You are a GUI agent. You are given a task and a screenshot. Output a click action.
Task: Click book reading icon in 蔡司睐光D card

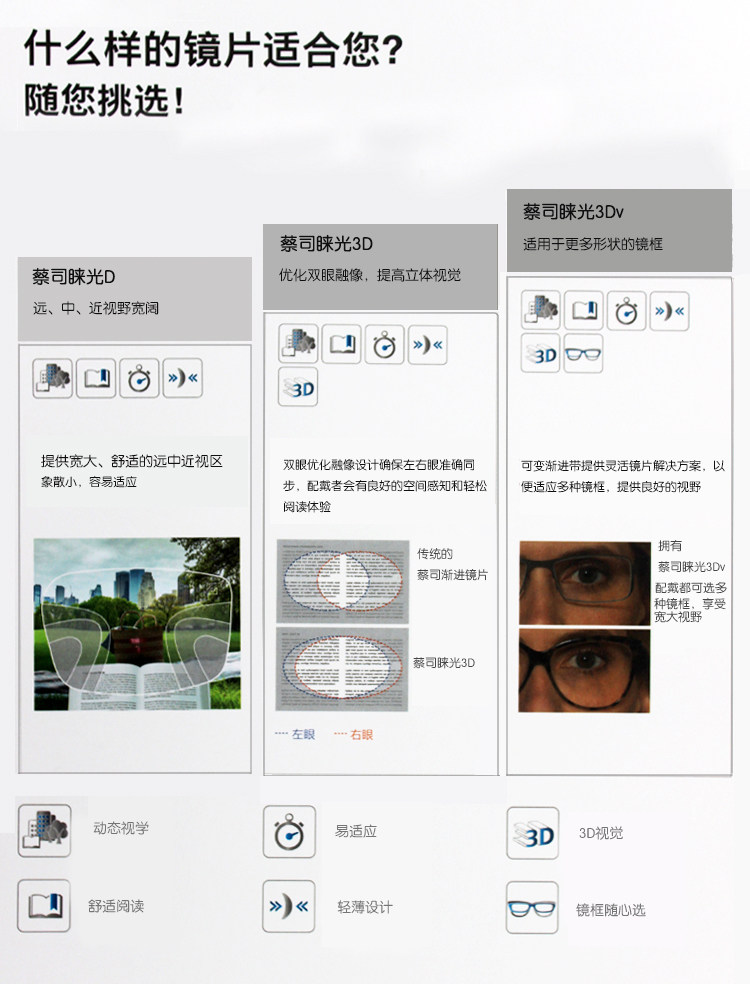tap(96, 378)
